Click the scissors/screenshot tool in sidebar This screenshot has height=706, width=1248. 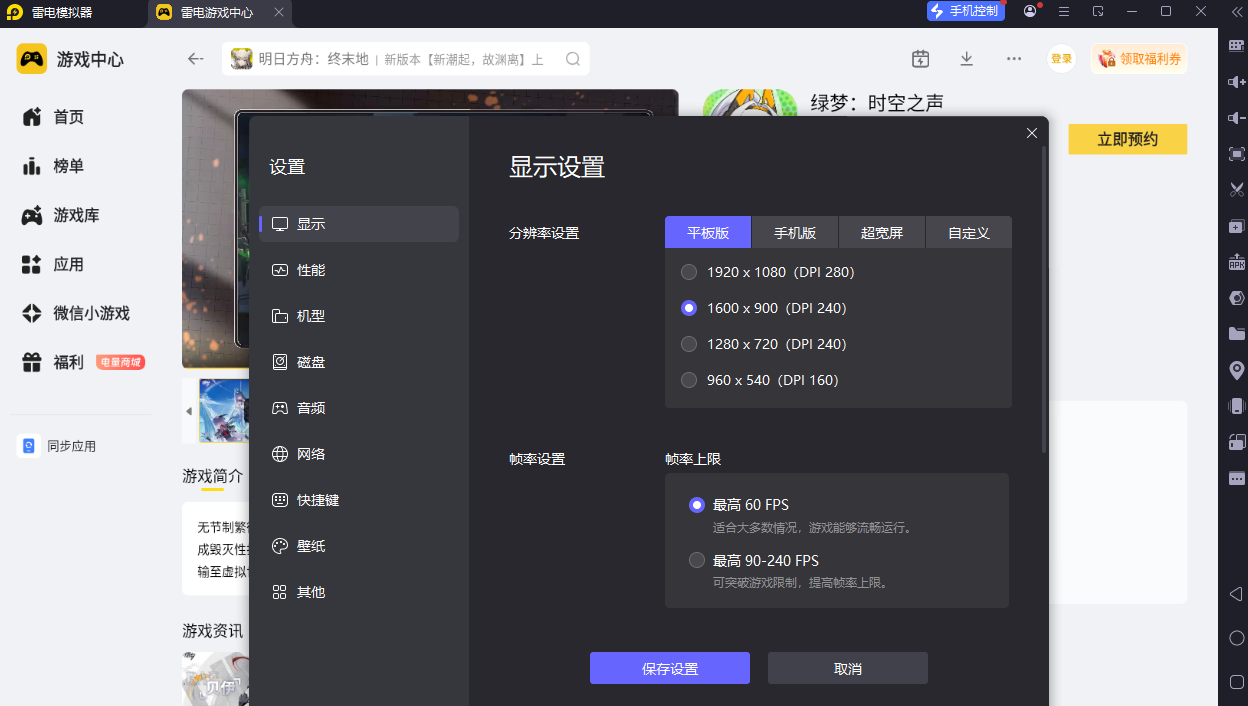(1236, 189)
